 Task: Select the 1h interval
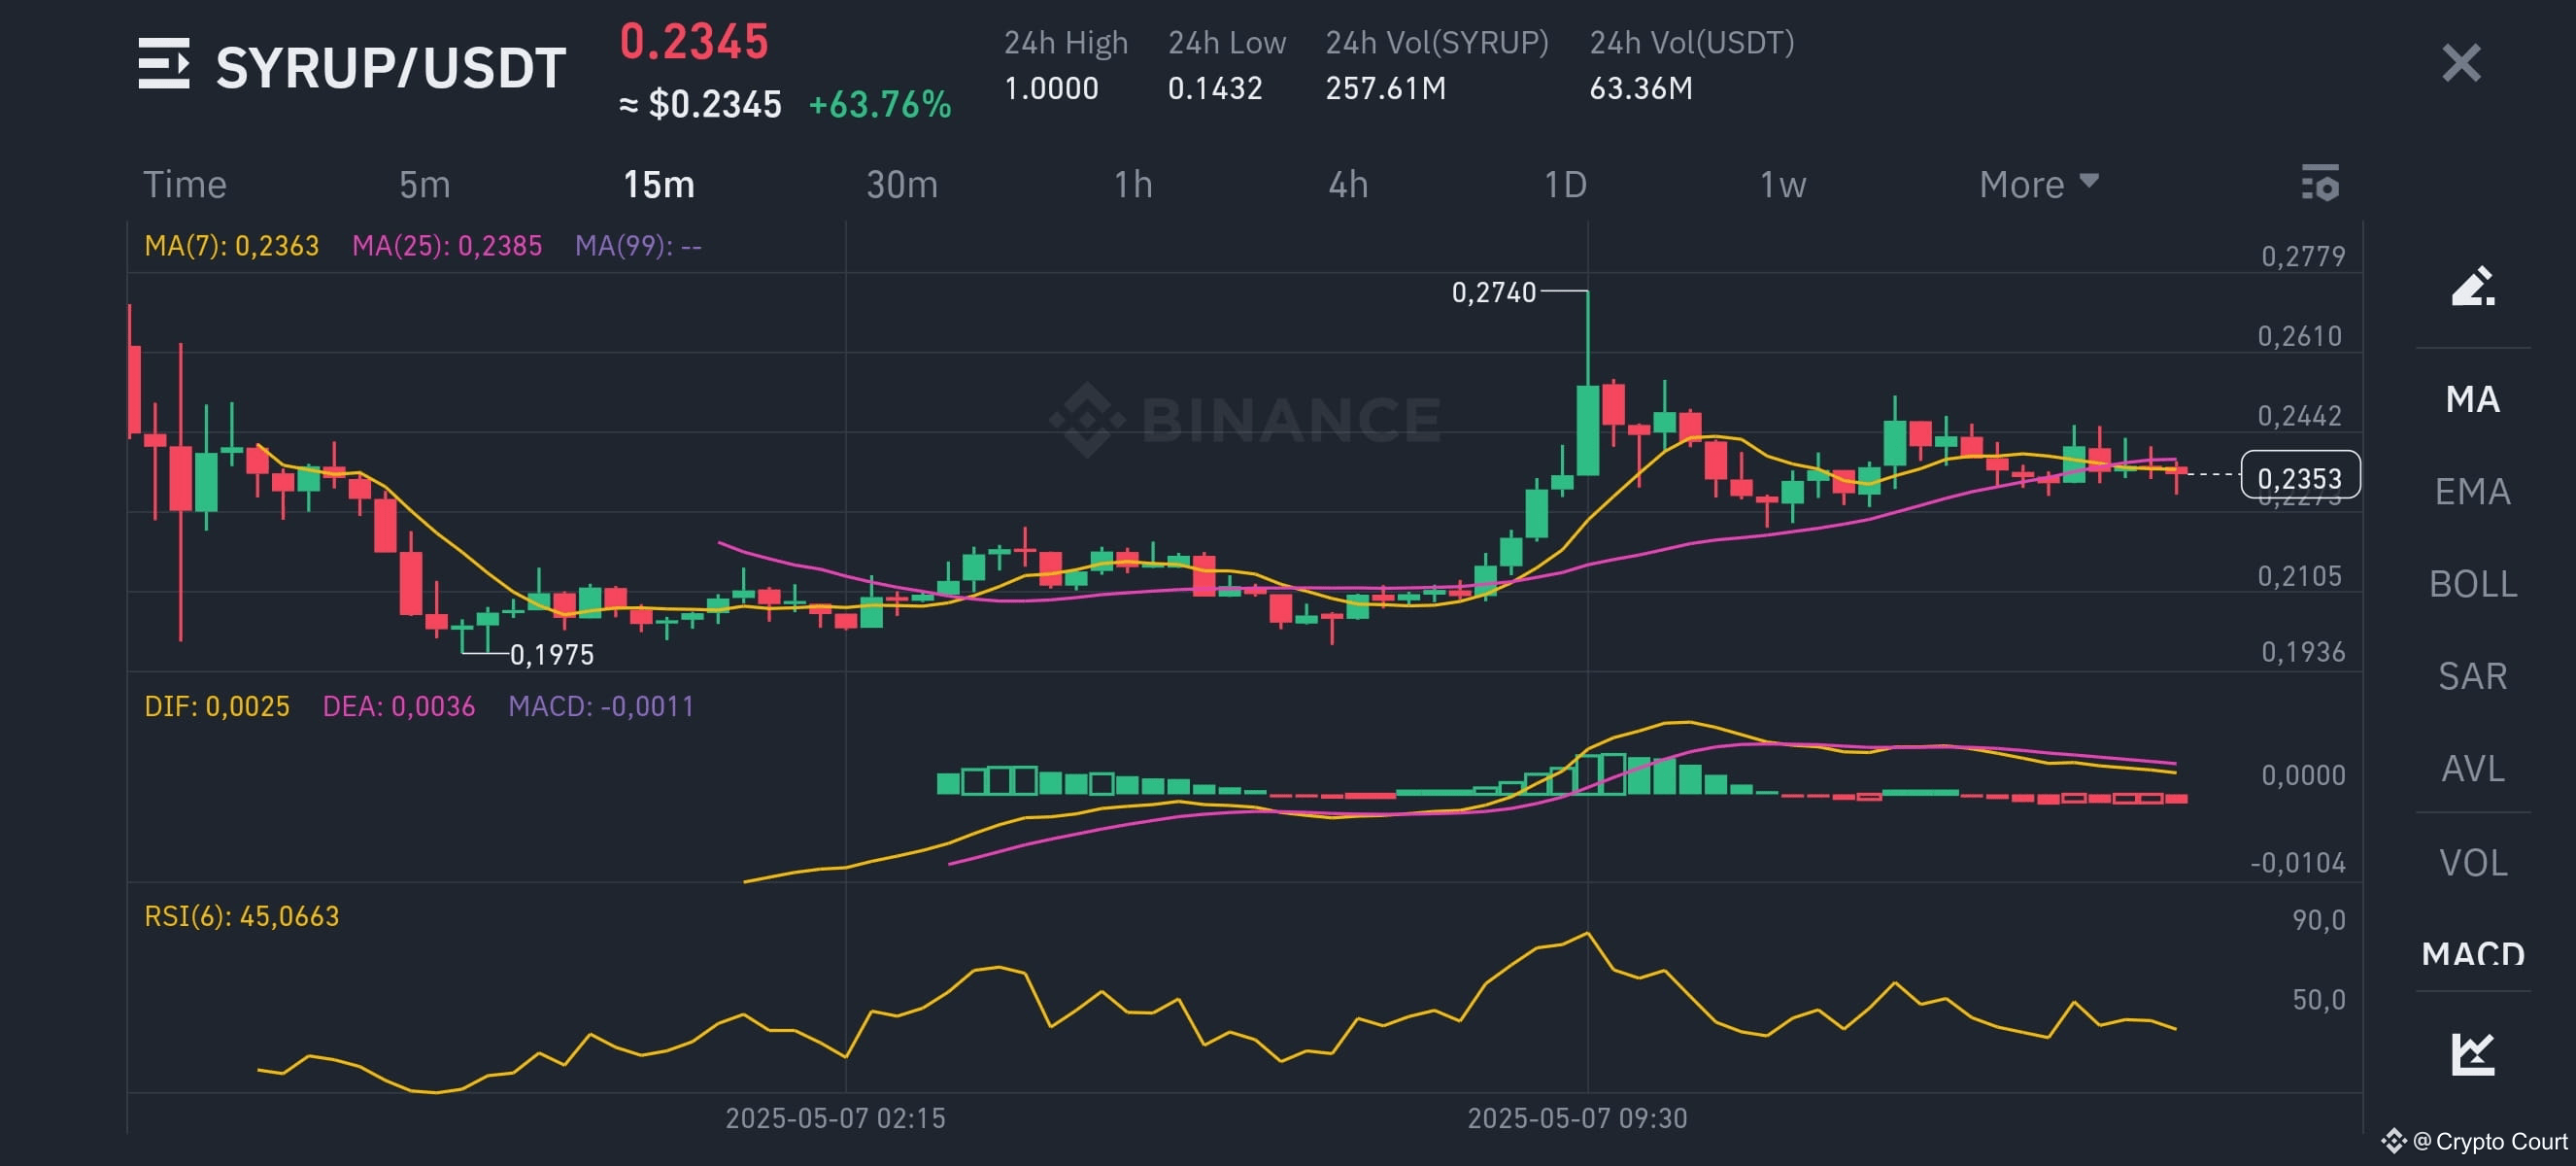click(1133, 185)
